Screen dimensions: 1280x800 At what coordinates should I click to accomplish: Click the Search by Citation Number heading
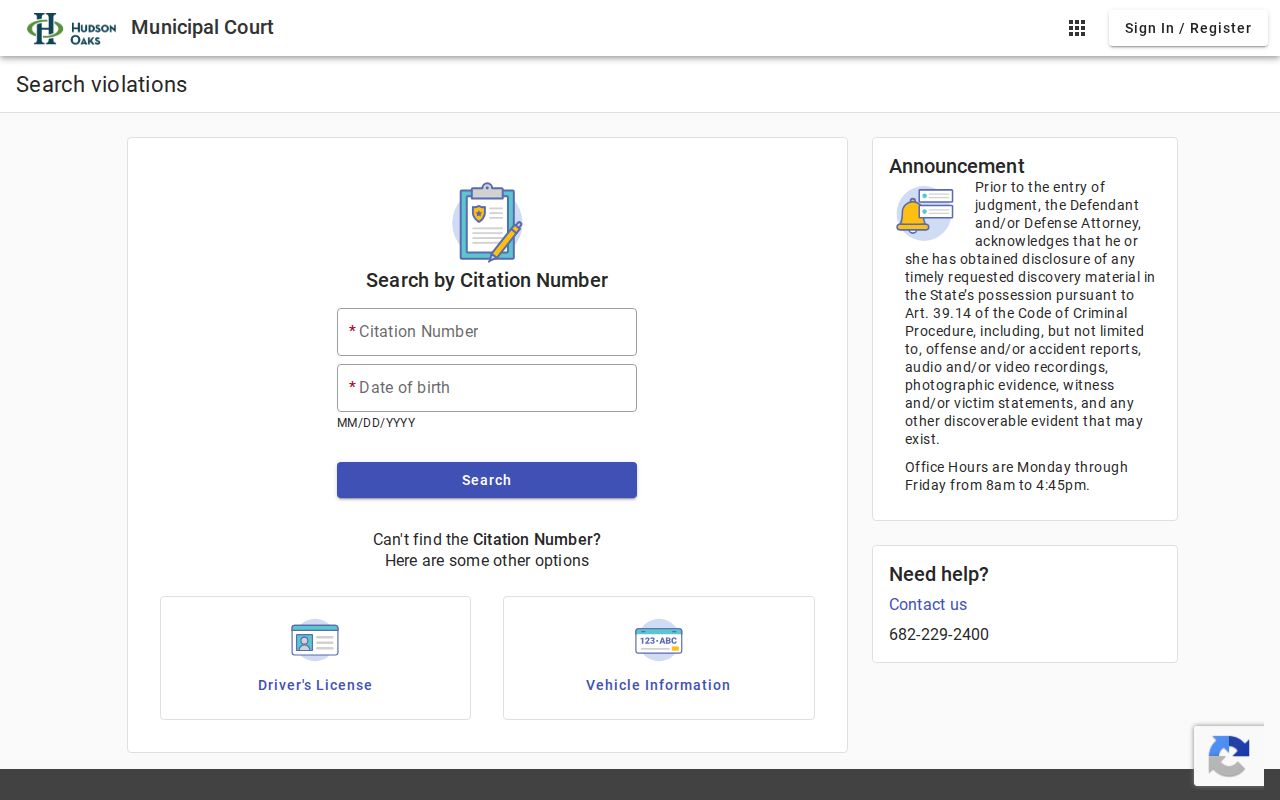coord(487,280)
